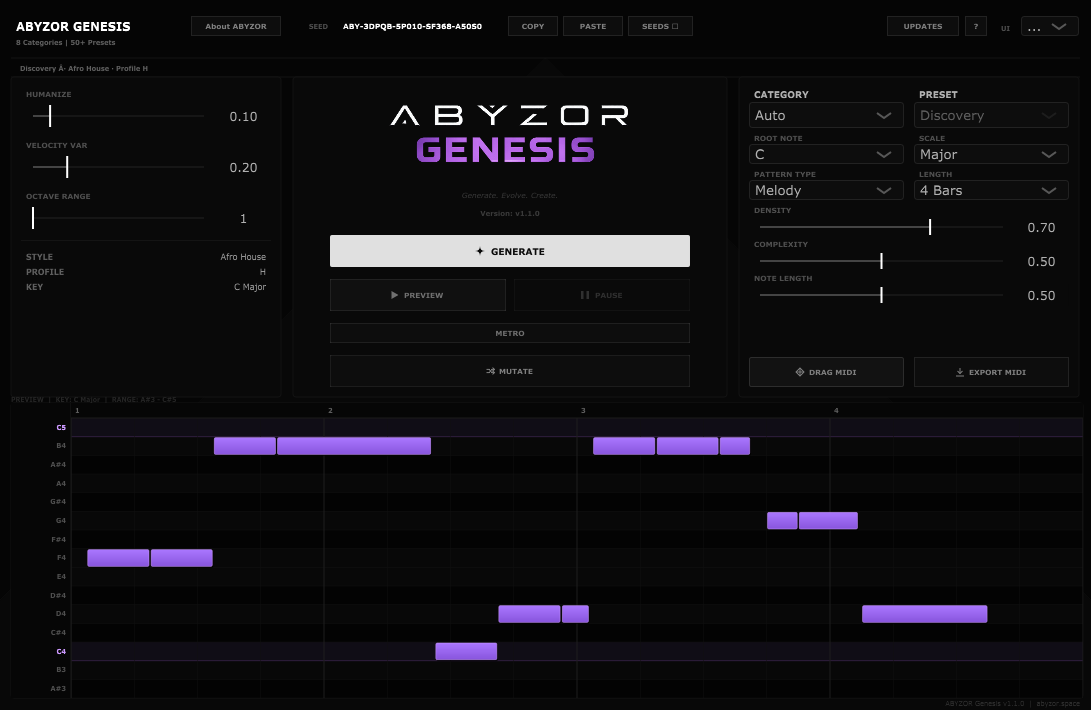Open the UI options dropdown
The width and height of the screenshot is (1091, 710).
click(1049, 26)
